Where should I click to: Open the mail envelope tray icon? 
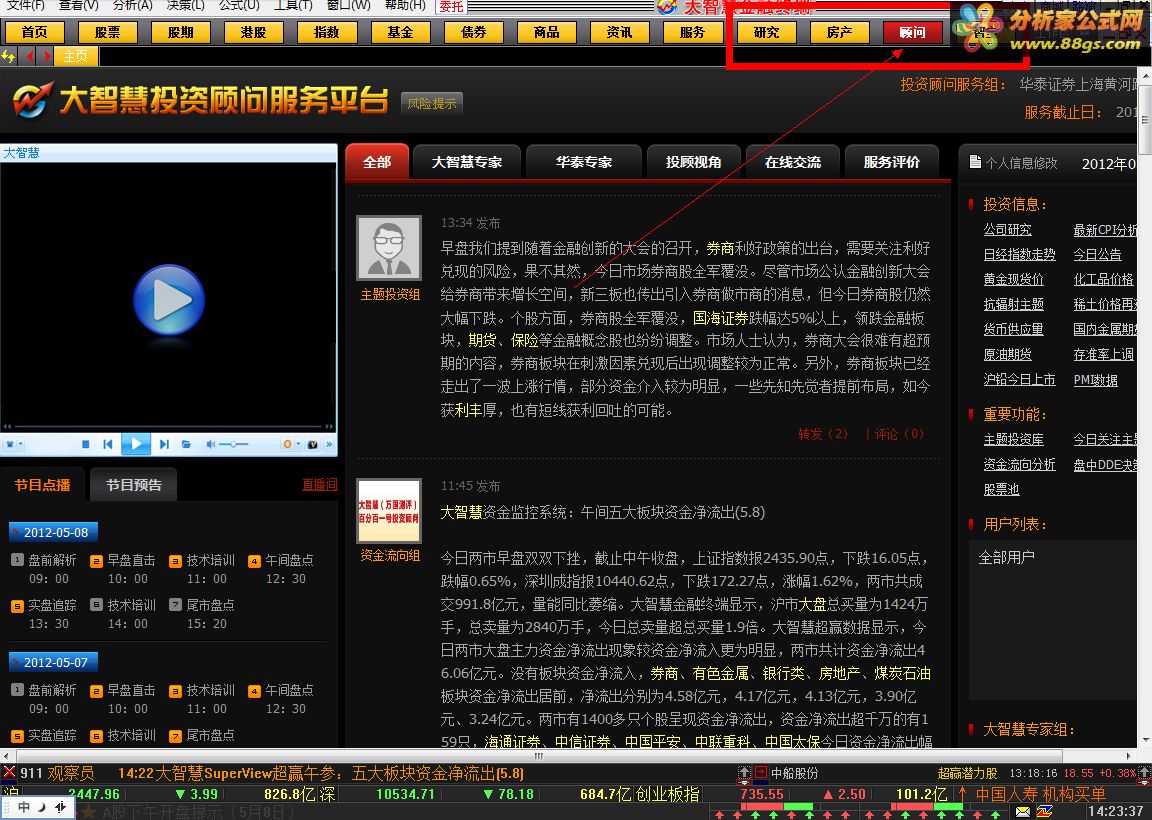point(1023,812)
